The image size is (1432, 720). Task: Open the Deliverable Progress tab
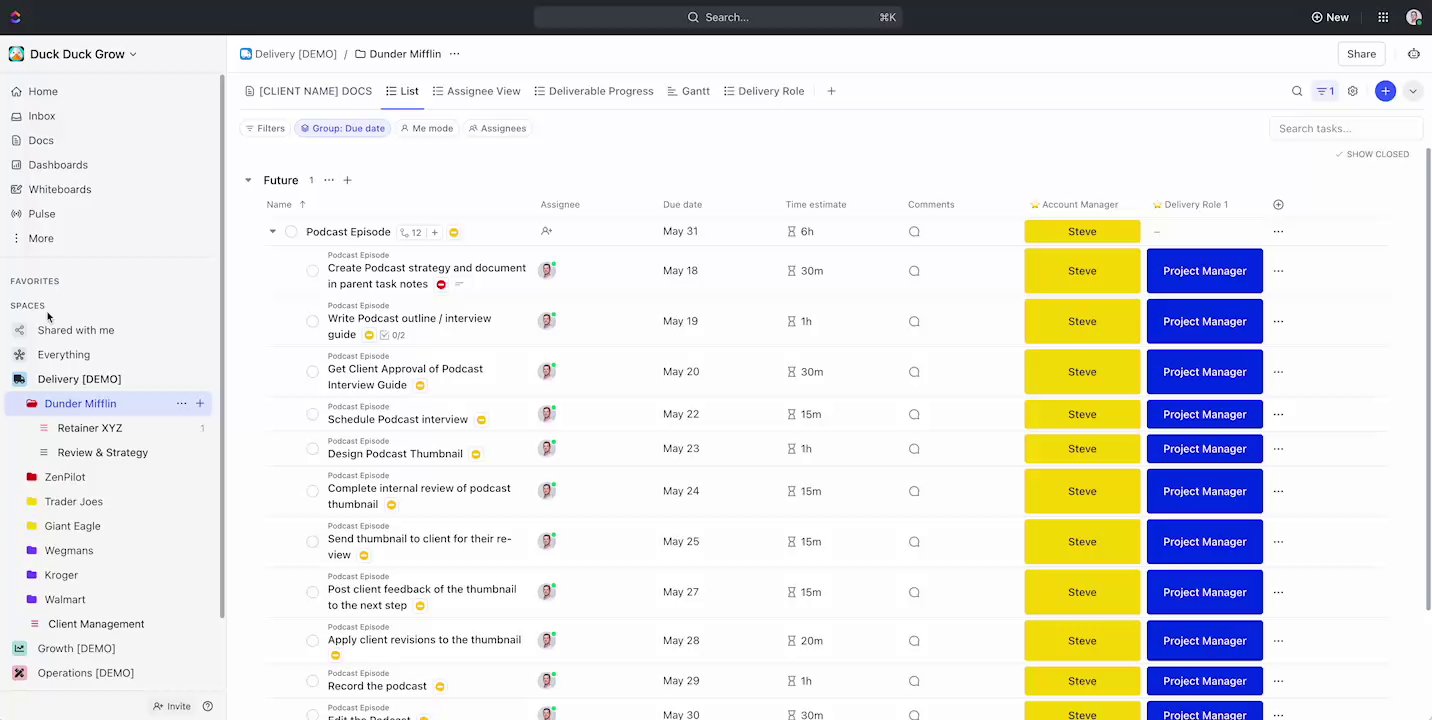click(594, 91)
